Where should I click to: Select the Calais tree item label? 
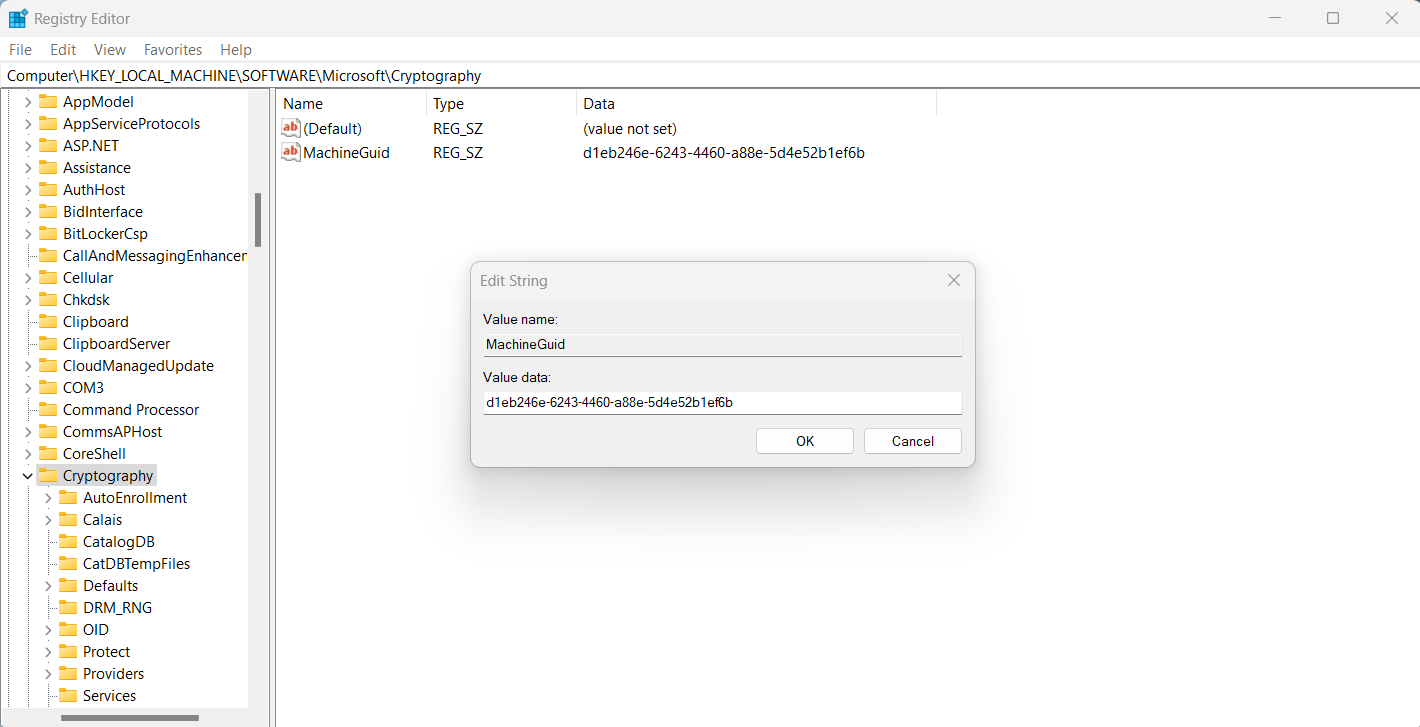pos(103,520)
